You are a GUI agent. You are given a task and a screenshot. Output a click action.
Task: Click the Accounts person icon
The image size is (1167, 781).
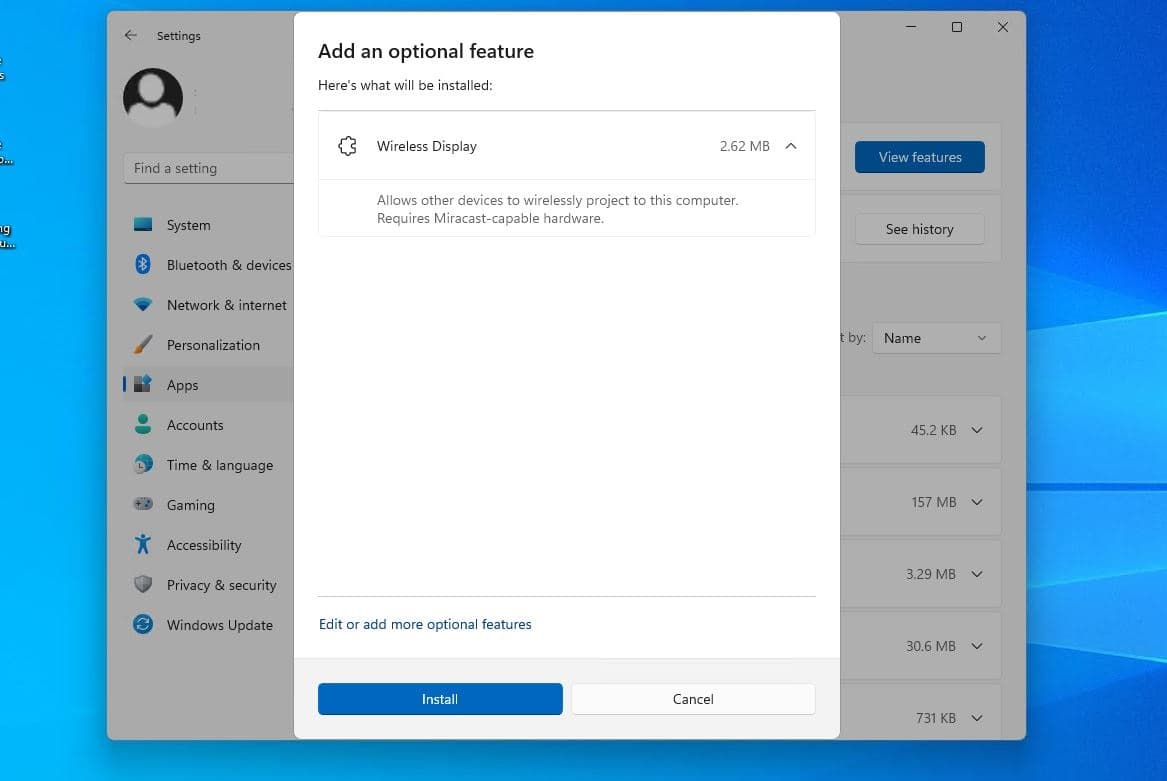[x=143, y=425]
